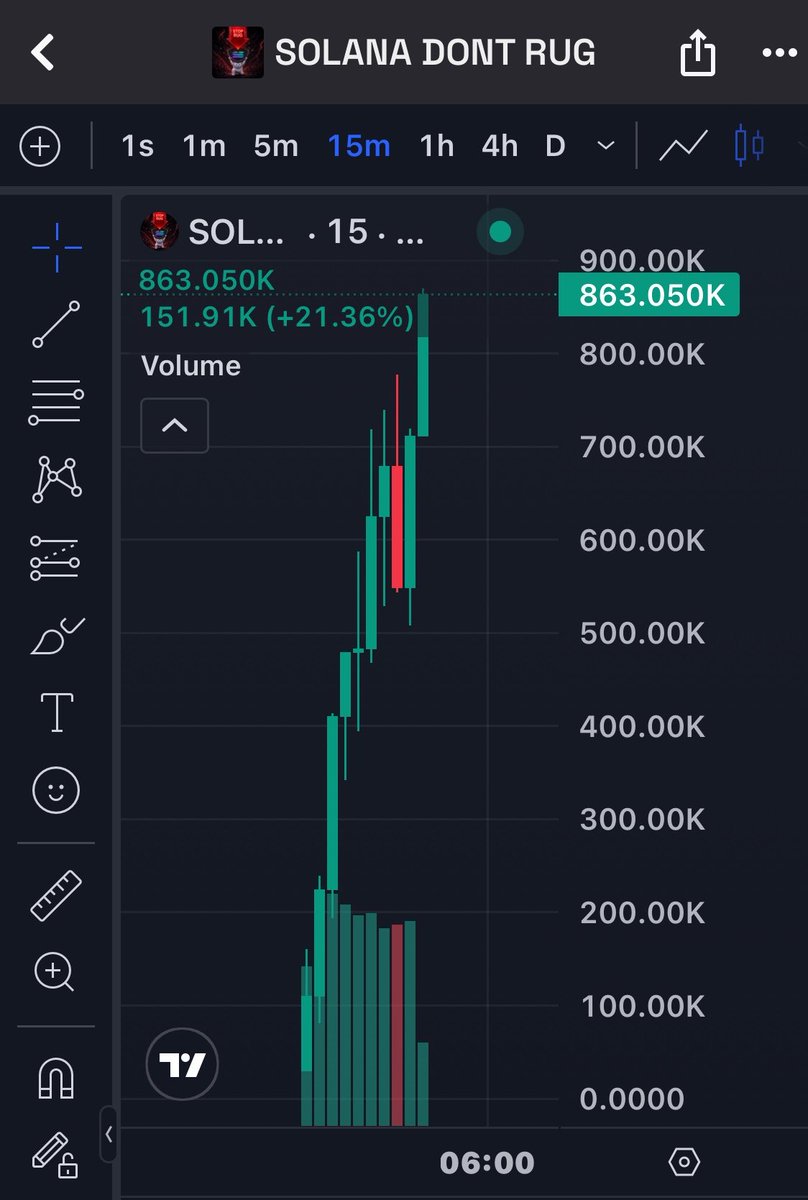Screen dimensions: 808x1200
Task: Select the text annotation tool
Action: point(57,712)
